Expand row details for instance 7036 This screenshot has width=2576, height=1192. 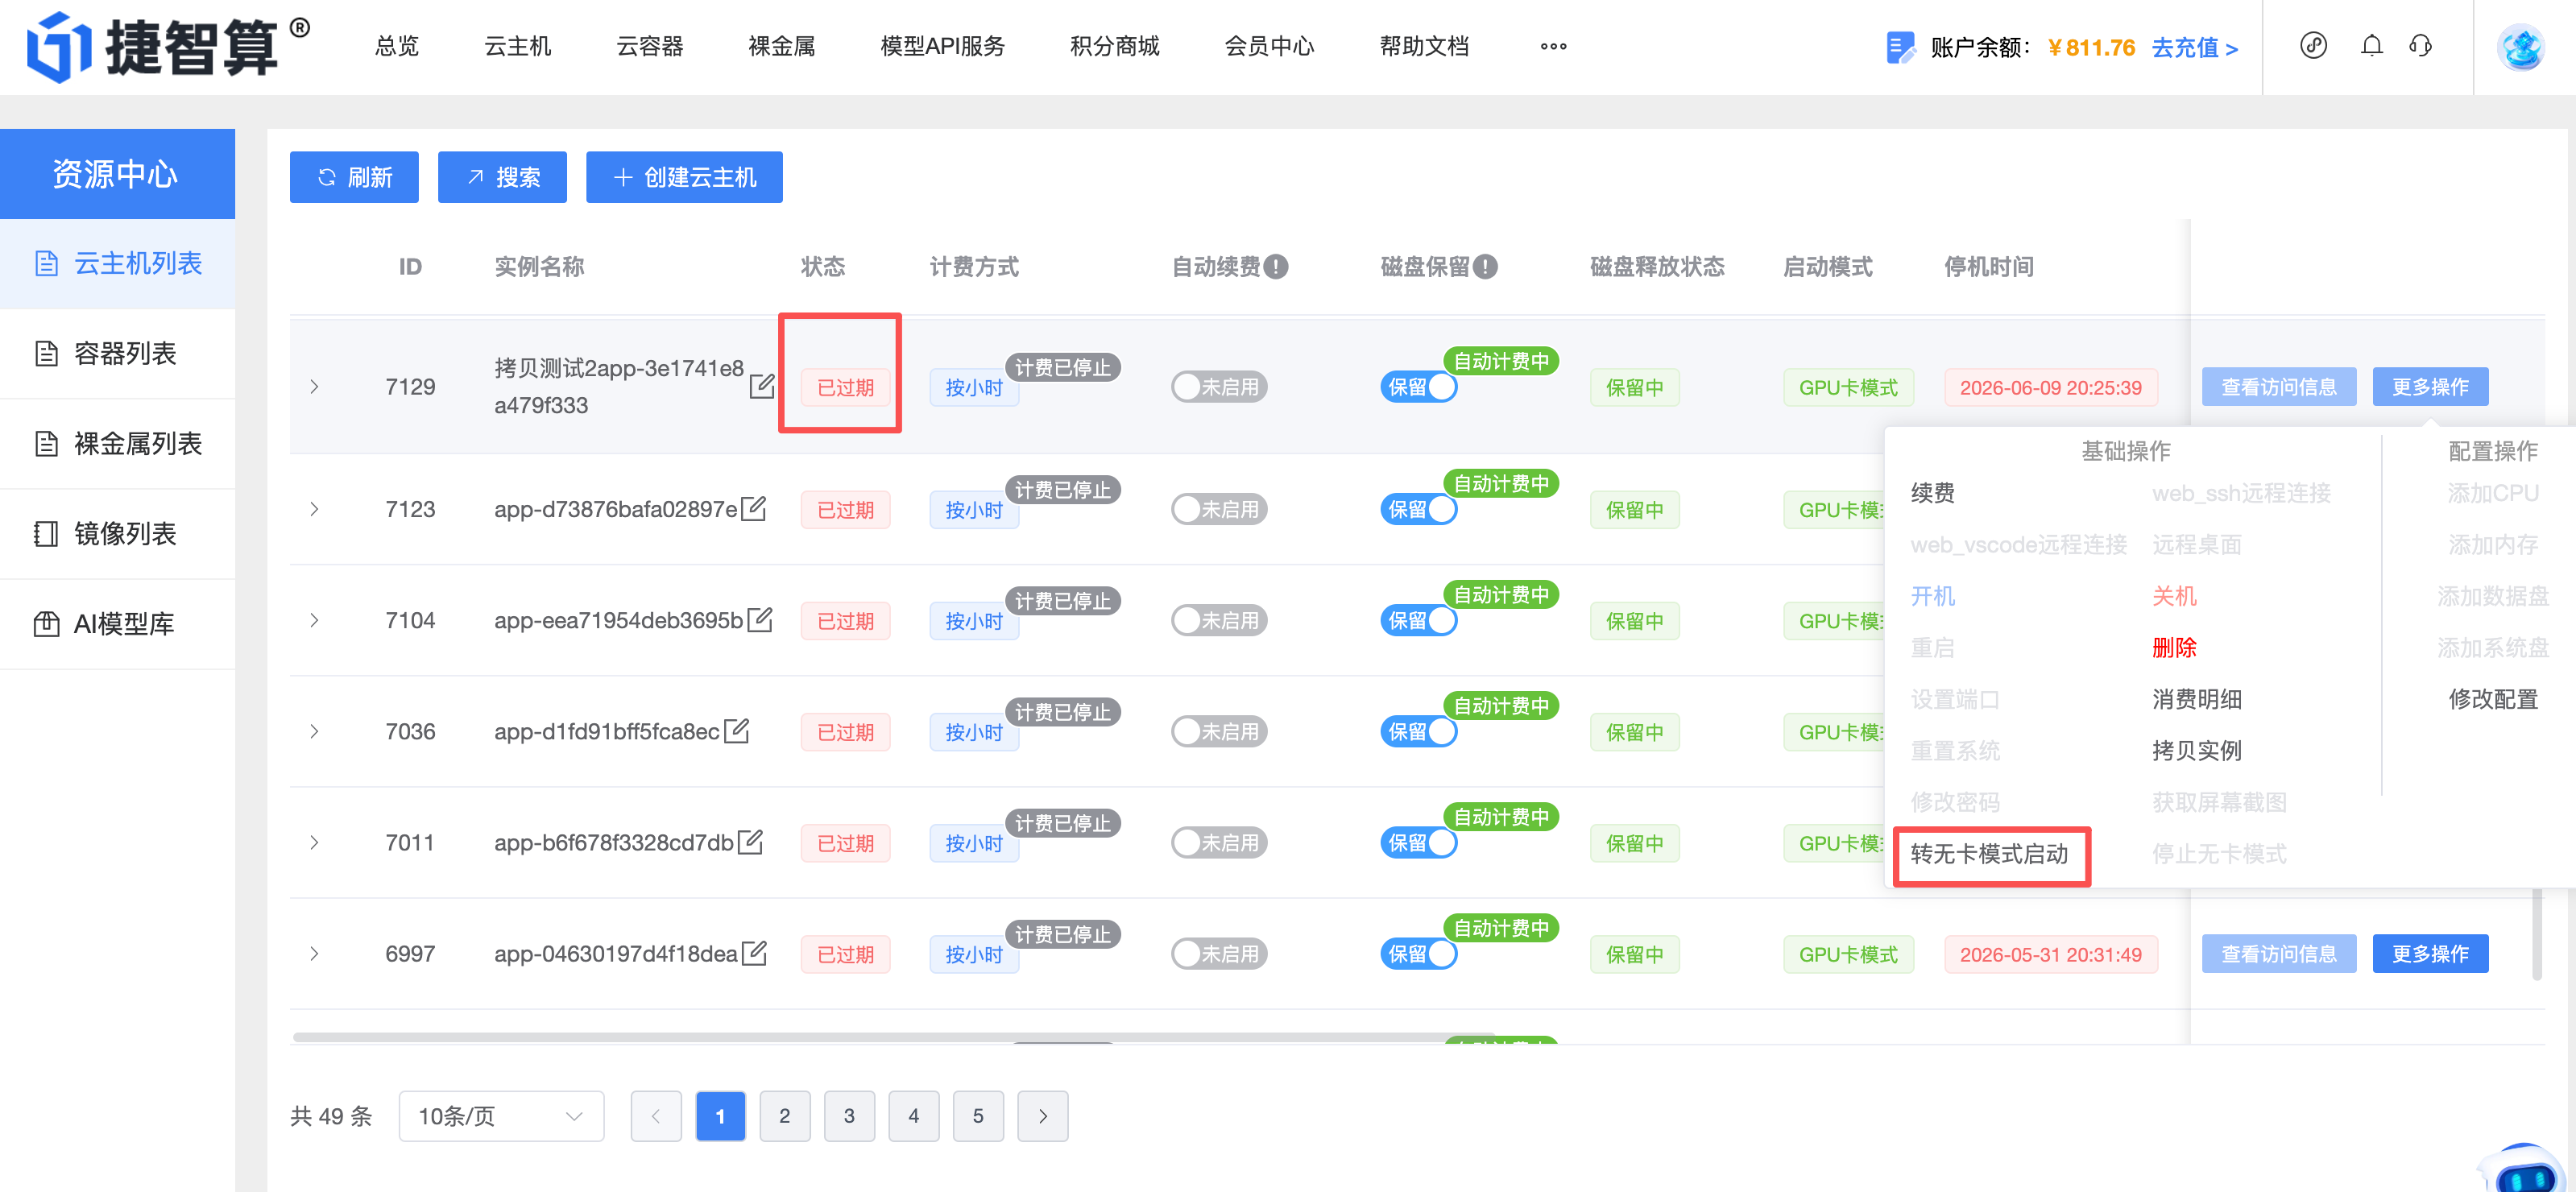(x=314, y=731)
